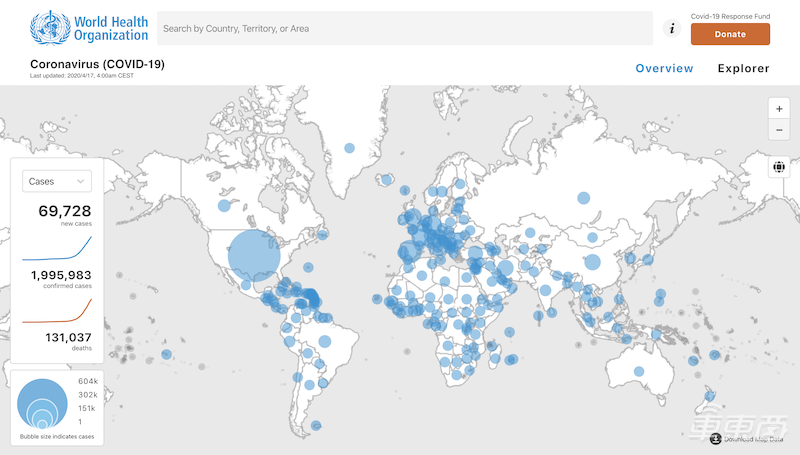
Task: Click the orange deaths trend line chart
Action: (57, 309)
